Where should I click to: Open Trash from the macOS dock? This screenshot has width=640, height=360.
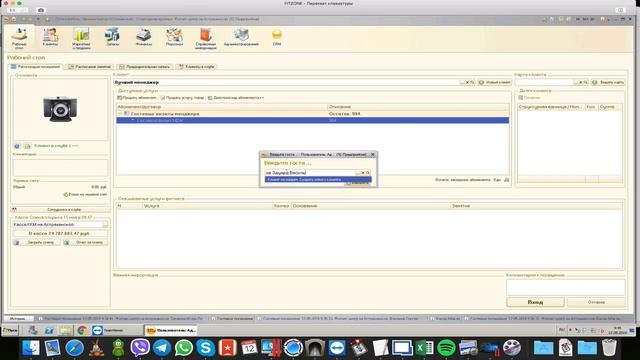(609, 348)
